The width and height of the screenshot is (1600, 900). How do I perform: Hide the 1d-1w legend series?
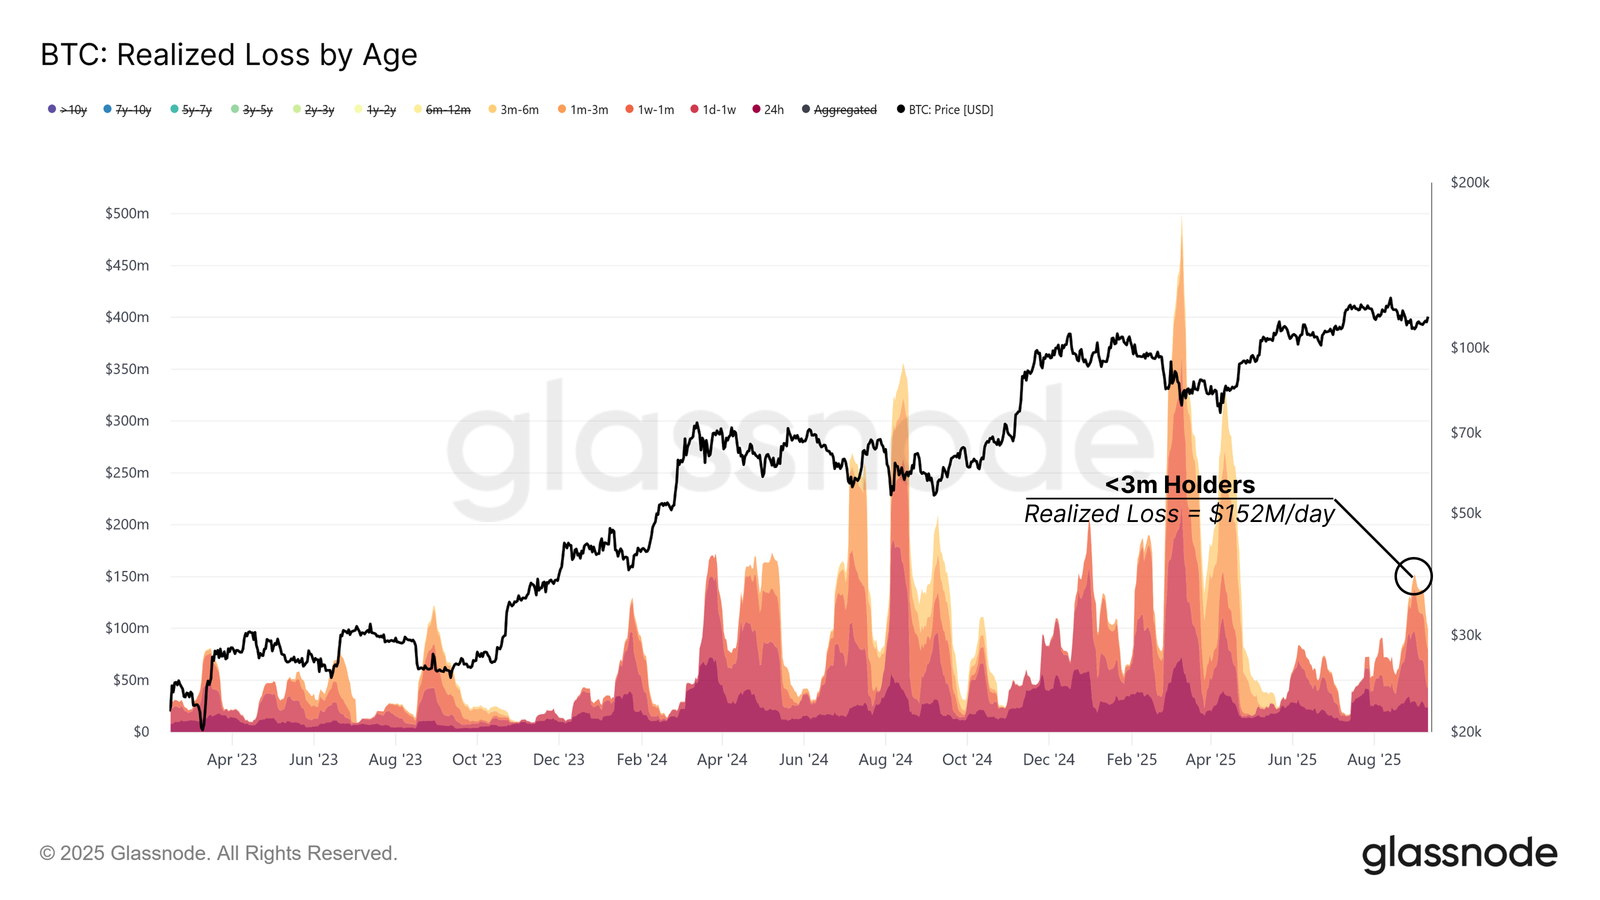coord(713,110)
